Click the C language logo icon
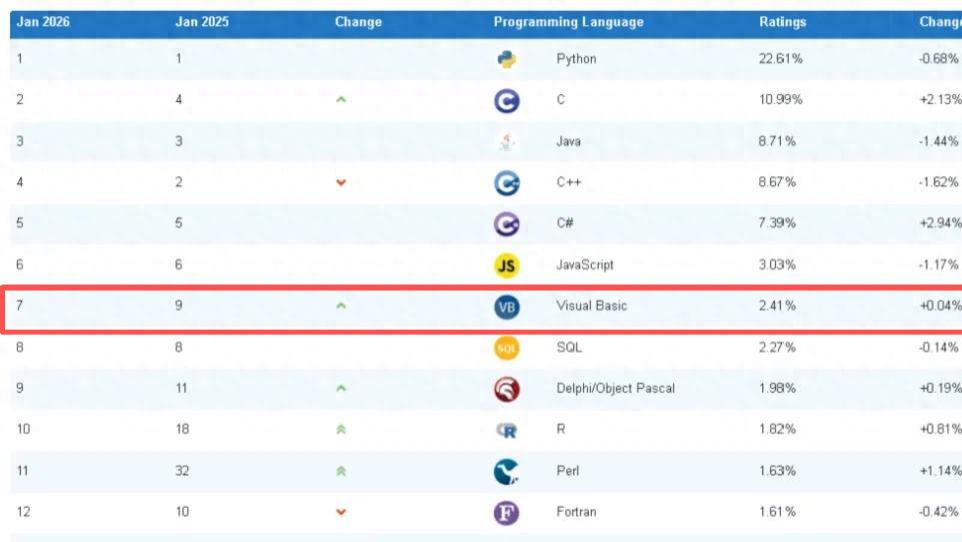Image resolution: width=962 pixels, height=542 pixels. pyautogui.click(x=507, y=101)
